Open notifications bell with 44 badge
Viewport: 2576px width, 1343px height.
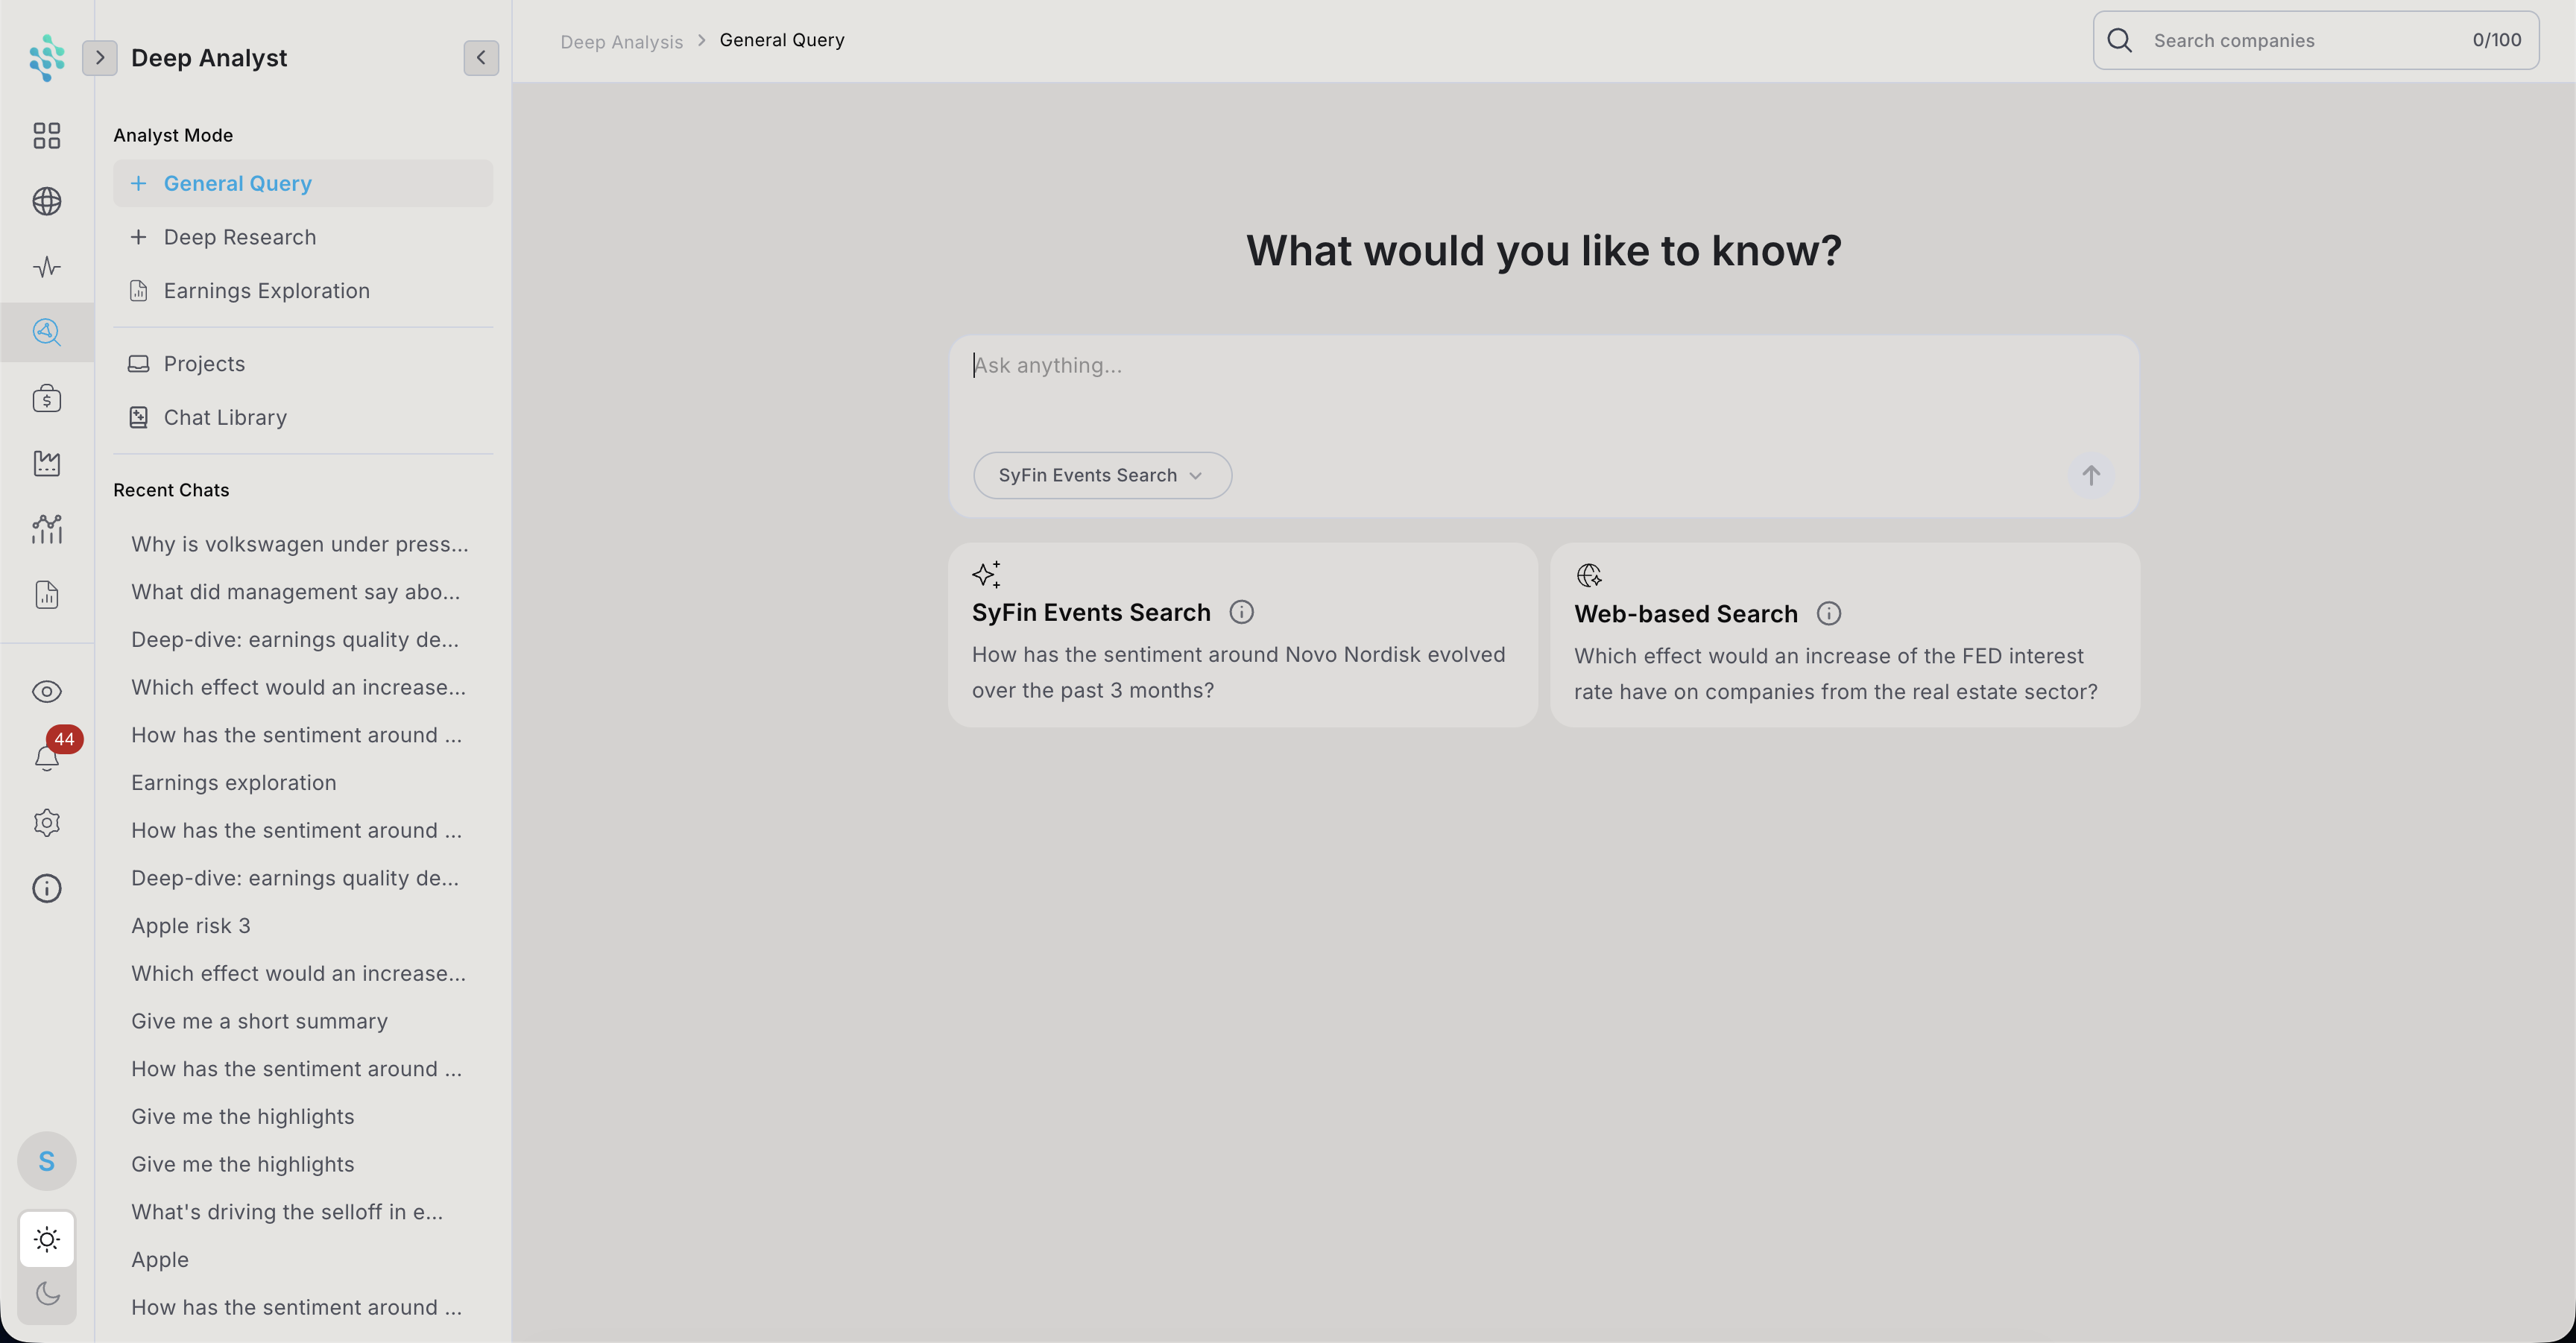coord(47,757)
